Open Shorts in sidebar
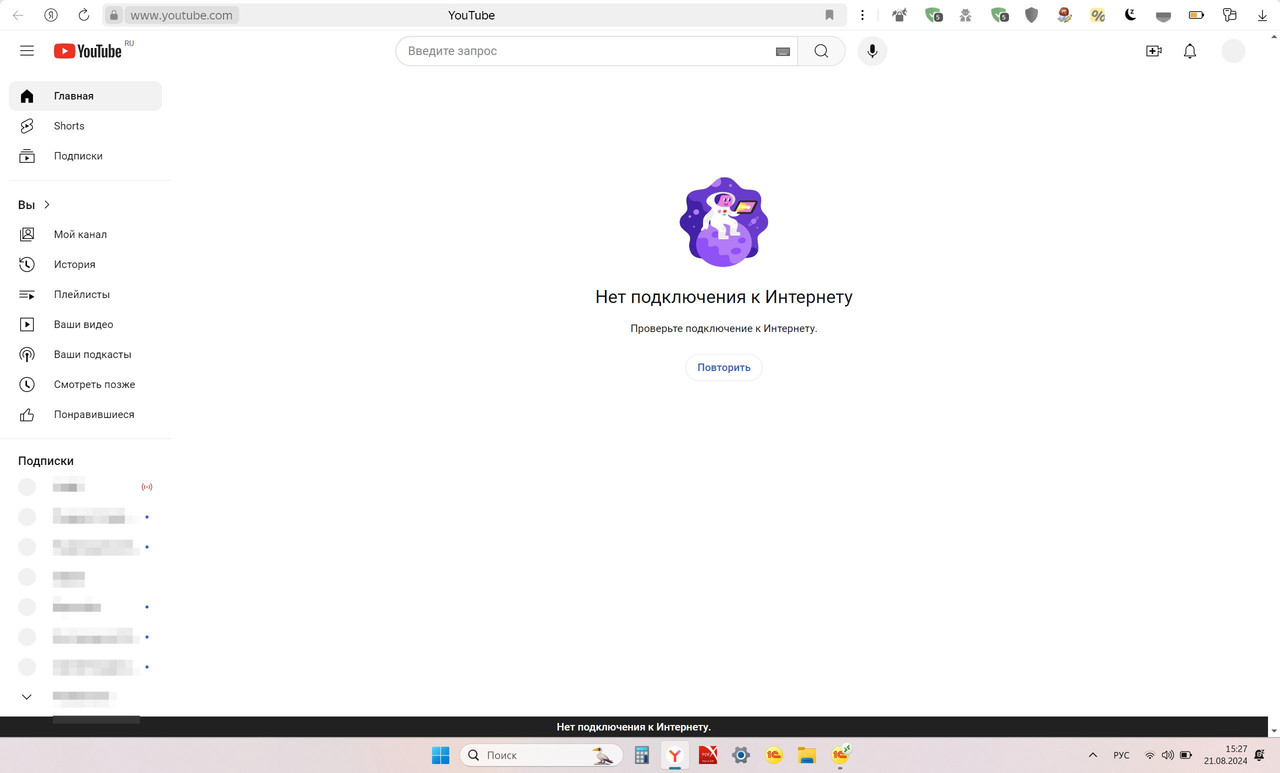 pyautogui.click(x=85, y=126)
